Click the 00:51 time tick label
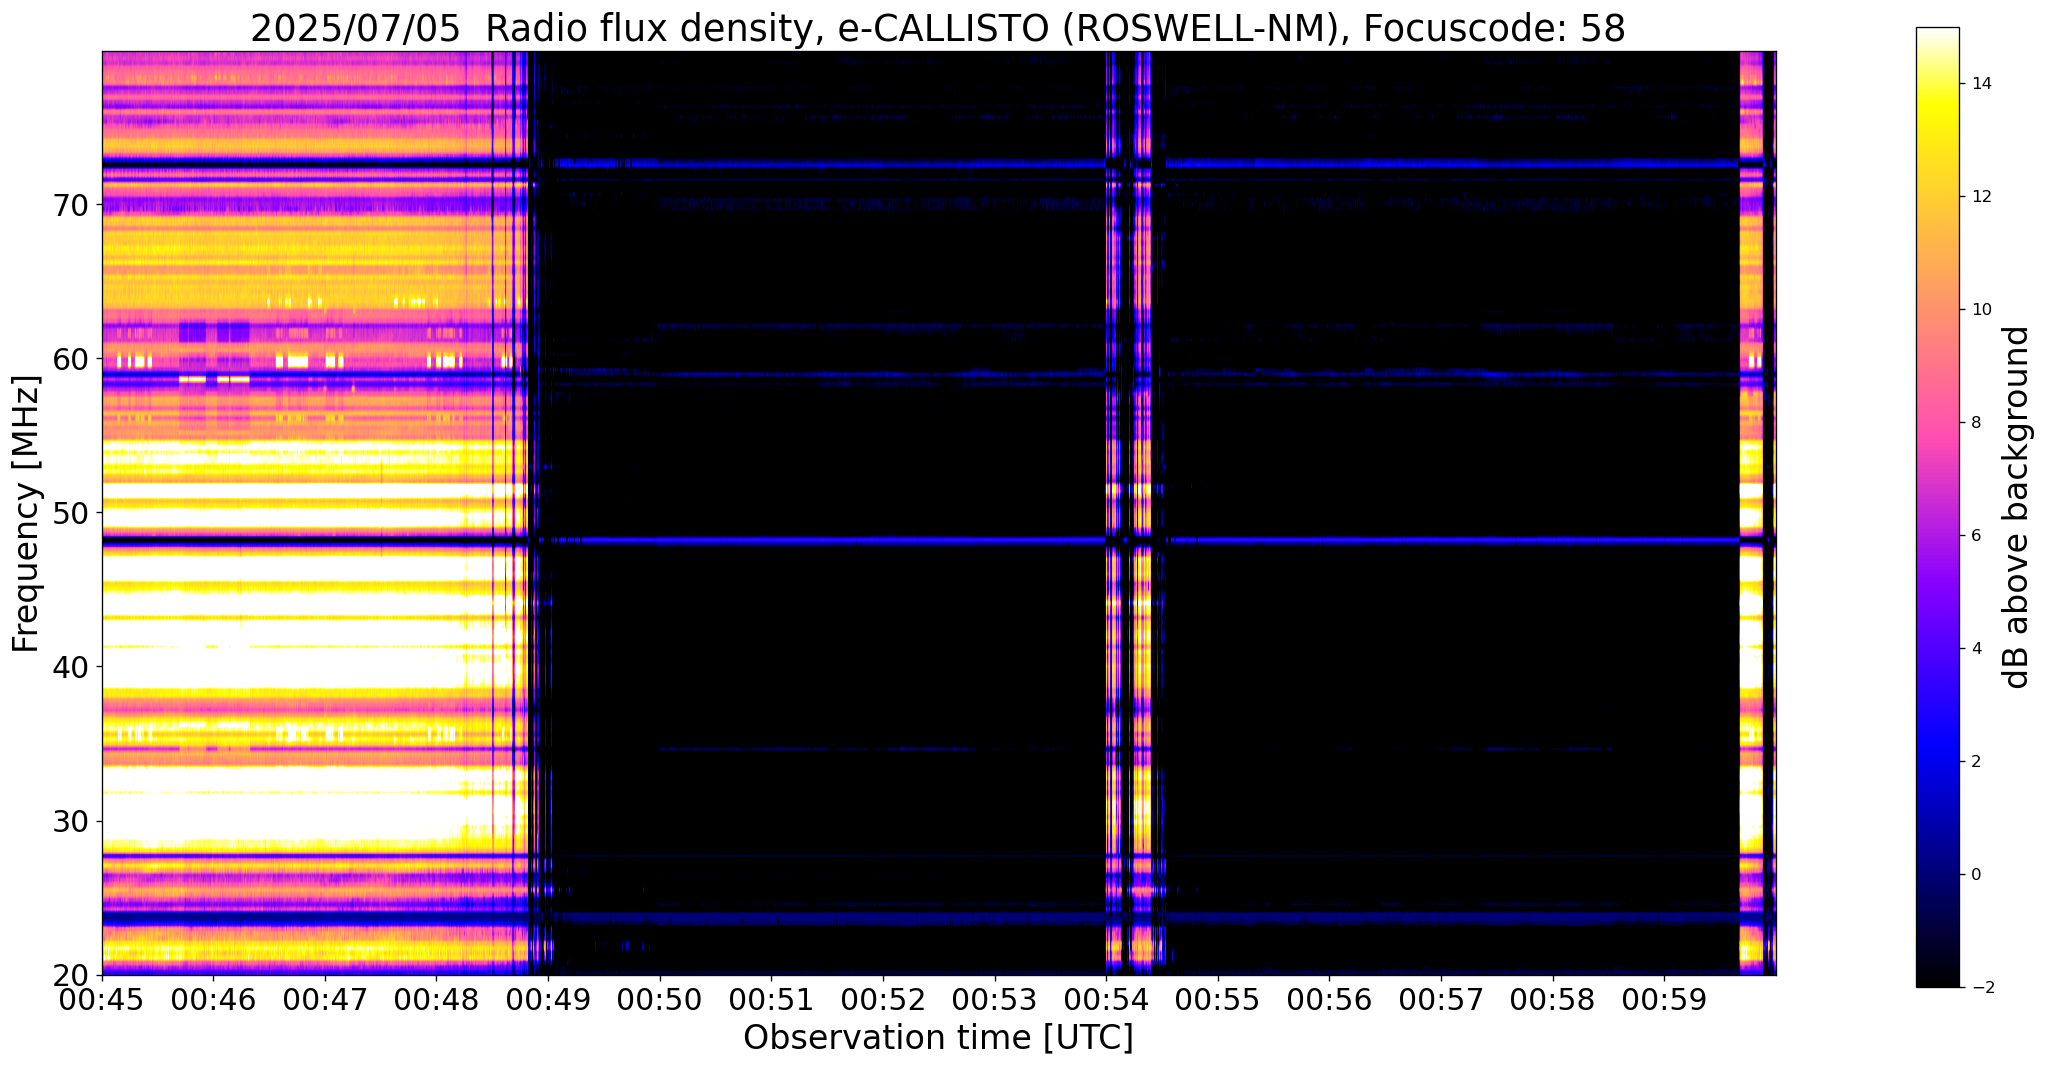This screenshot has width=2047, height=1067. tap(771, 999)
